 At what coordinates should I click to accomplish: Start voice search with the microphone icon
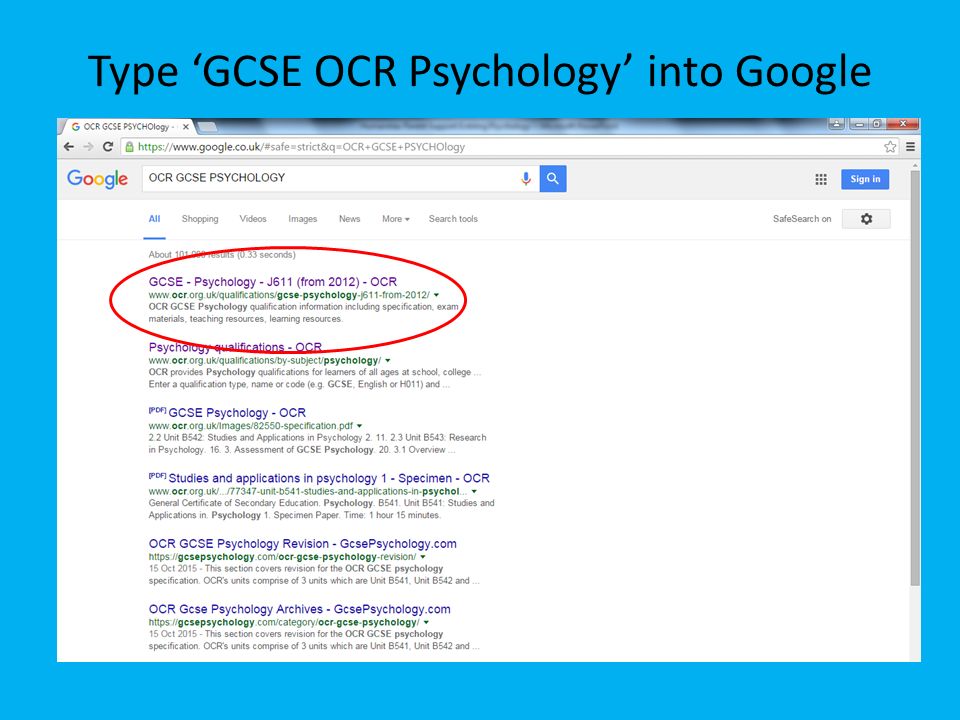pos(525,179)
